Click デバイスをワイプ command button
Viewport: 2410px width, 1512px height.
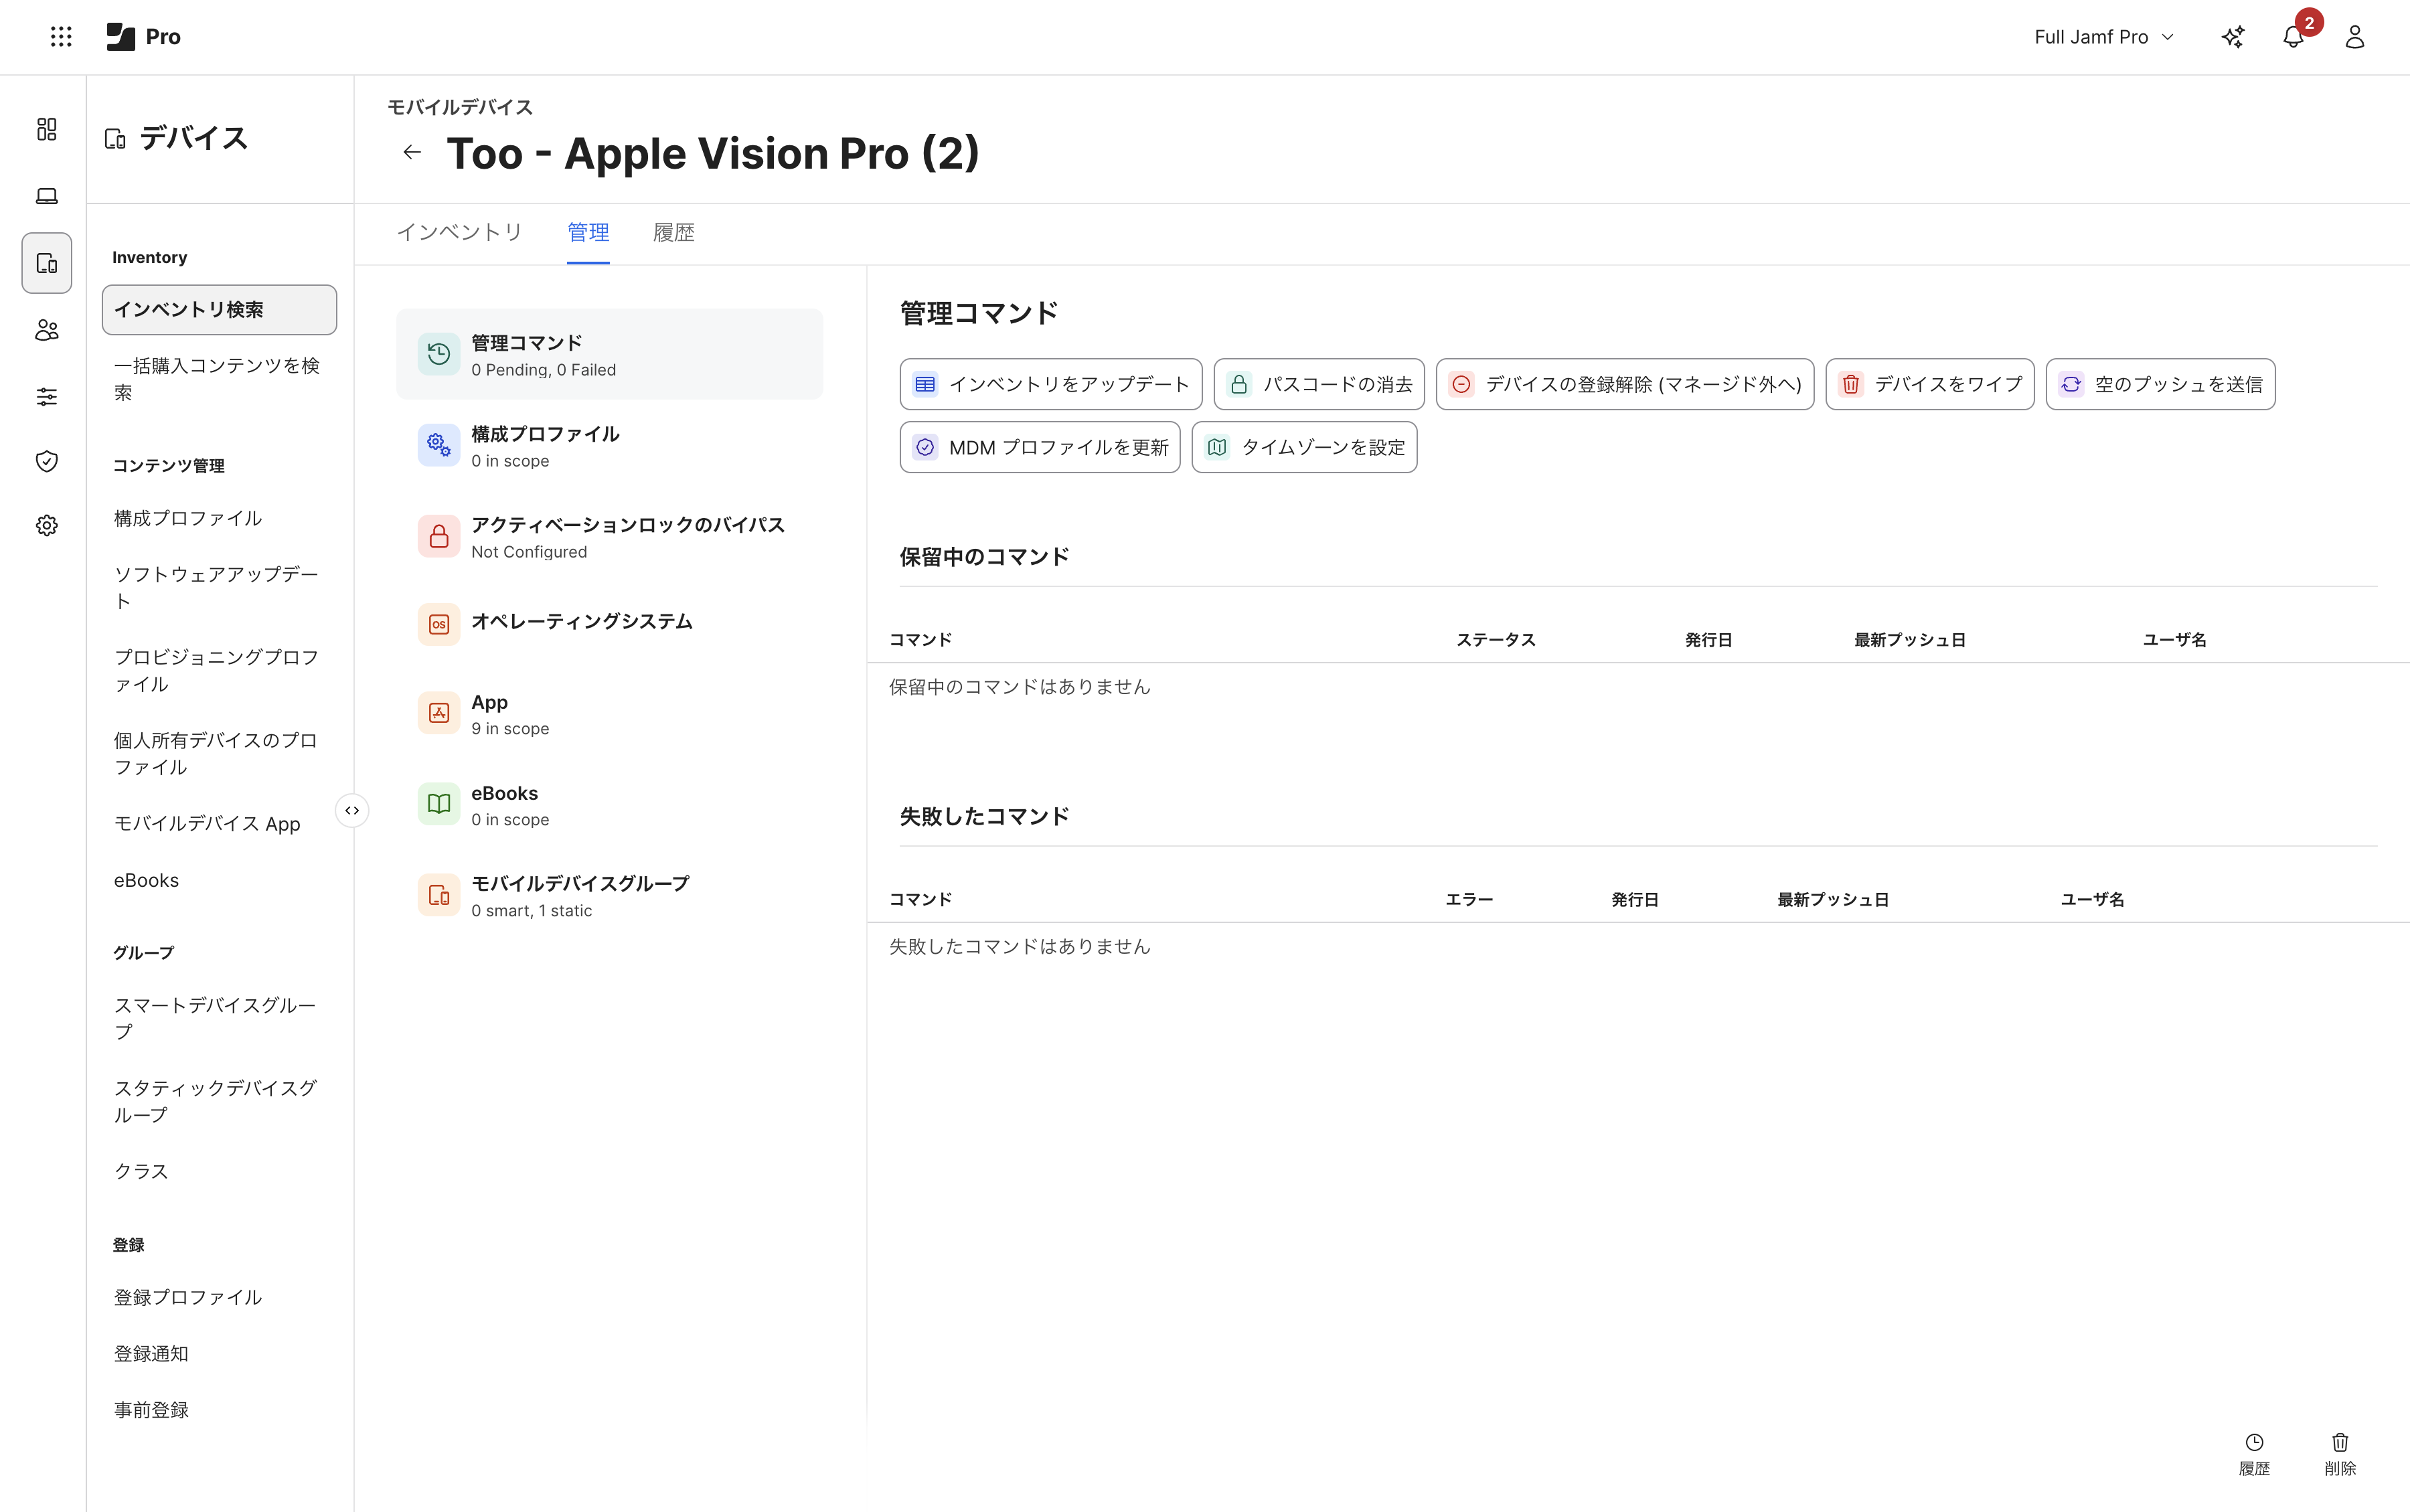[x=1930, y=384]
